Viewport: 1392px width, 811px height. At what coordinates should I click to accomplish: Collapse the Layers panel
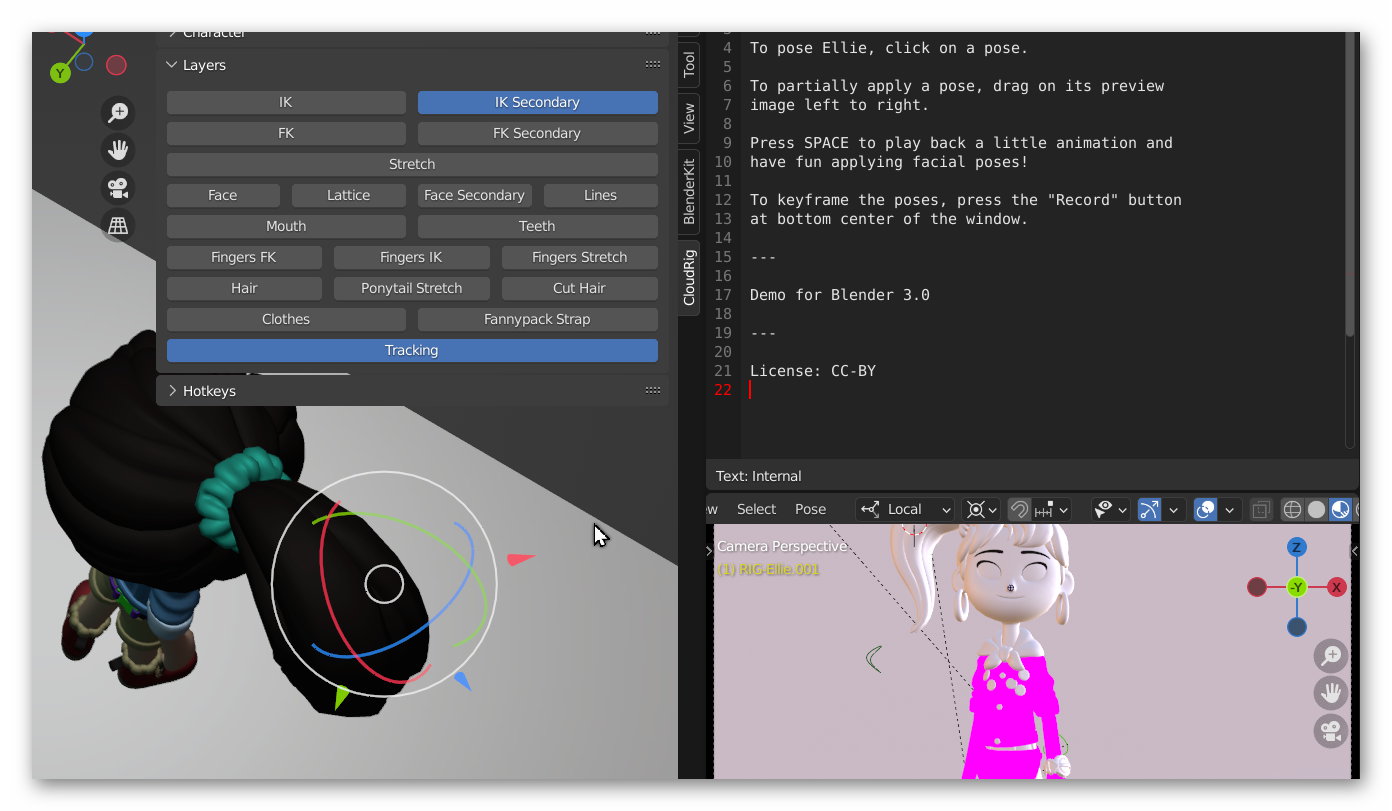172,64
